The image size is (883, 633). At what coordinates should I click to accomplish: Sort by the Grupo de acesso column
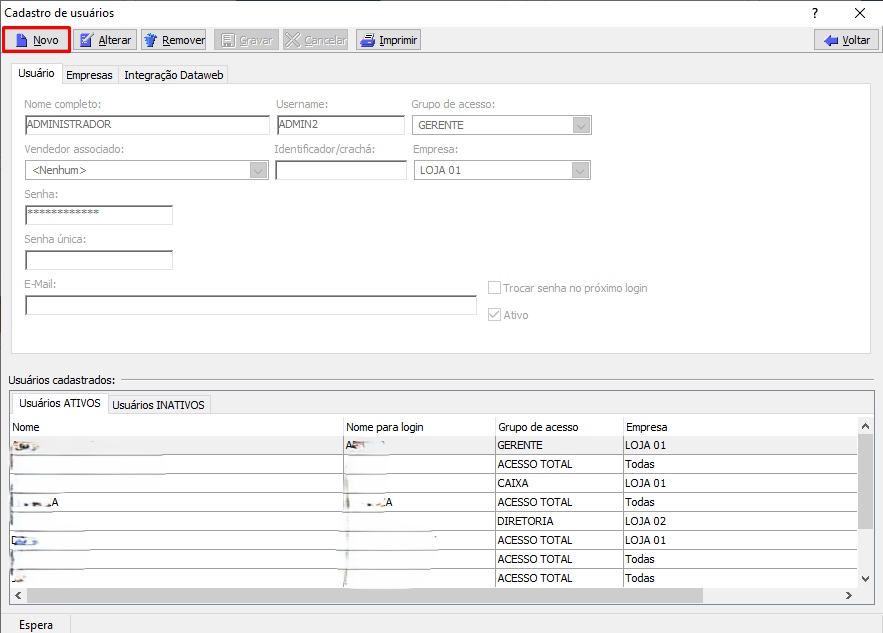pos(559,427)
